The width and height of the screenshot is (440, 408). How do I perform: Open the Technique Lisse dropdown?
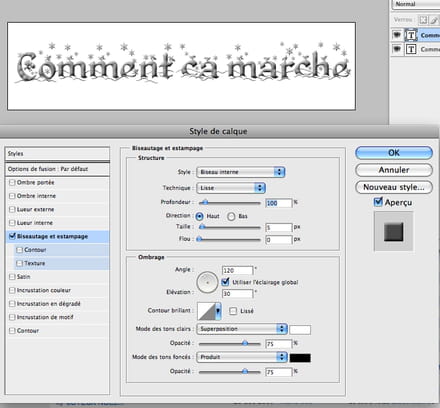231,188
